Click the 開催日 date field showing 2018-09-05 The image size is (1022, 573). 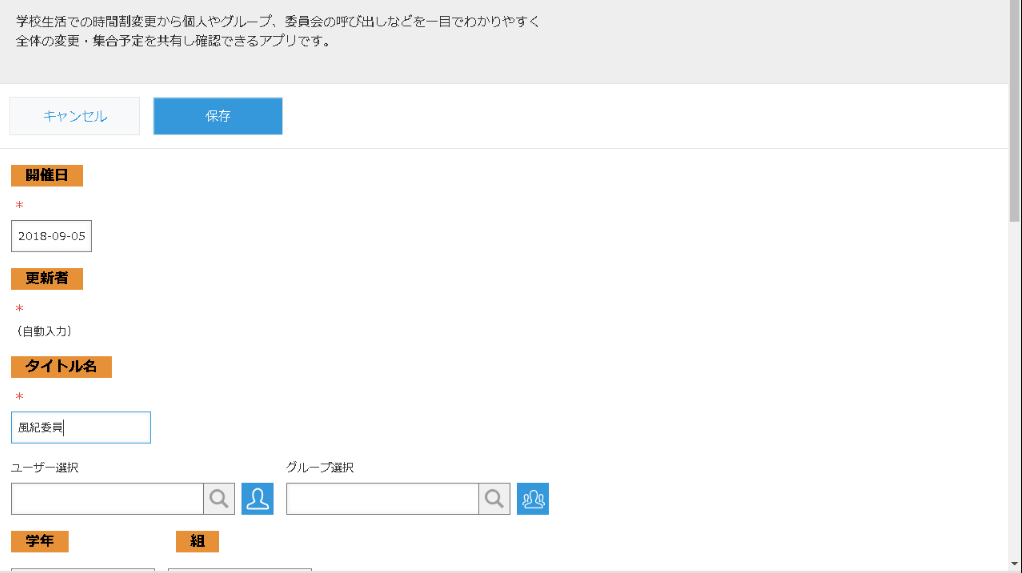(51, 236)
